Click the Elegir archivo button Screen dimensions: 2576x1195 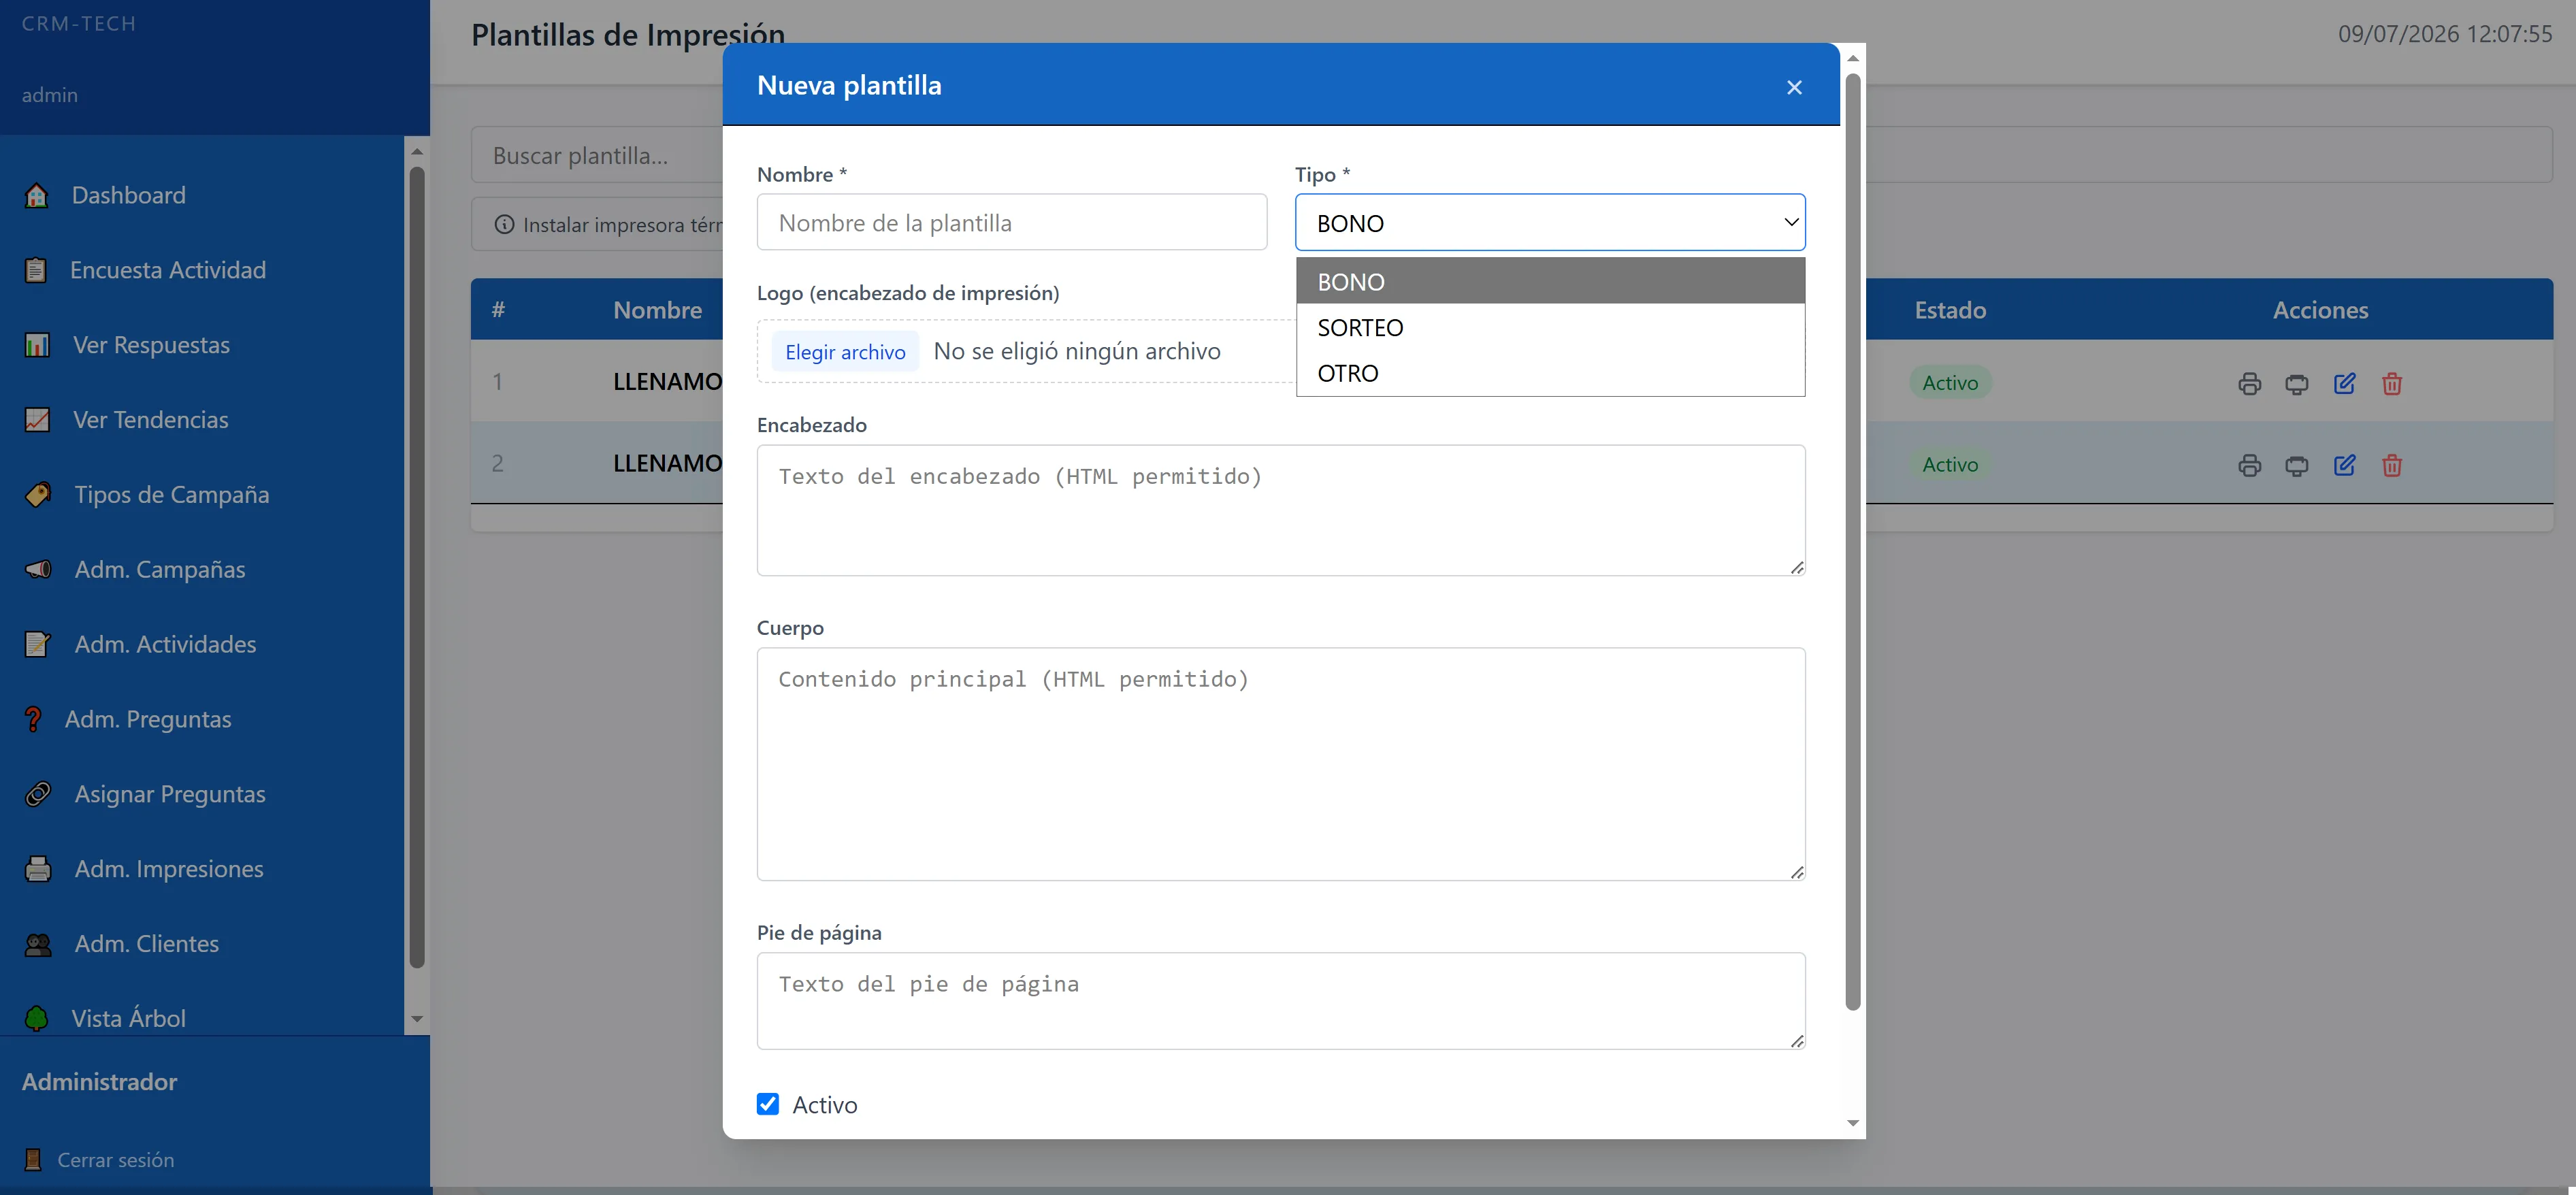coord(845,351)
